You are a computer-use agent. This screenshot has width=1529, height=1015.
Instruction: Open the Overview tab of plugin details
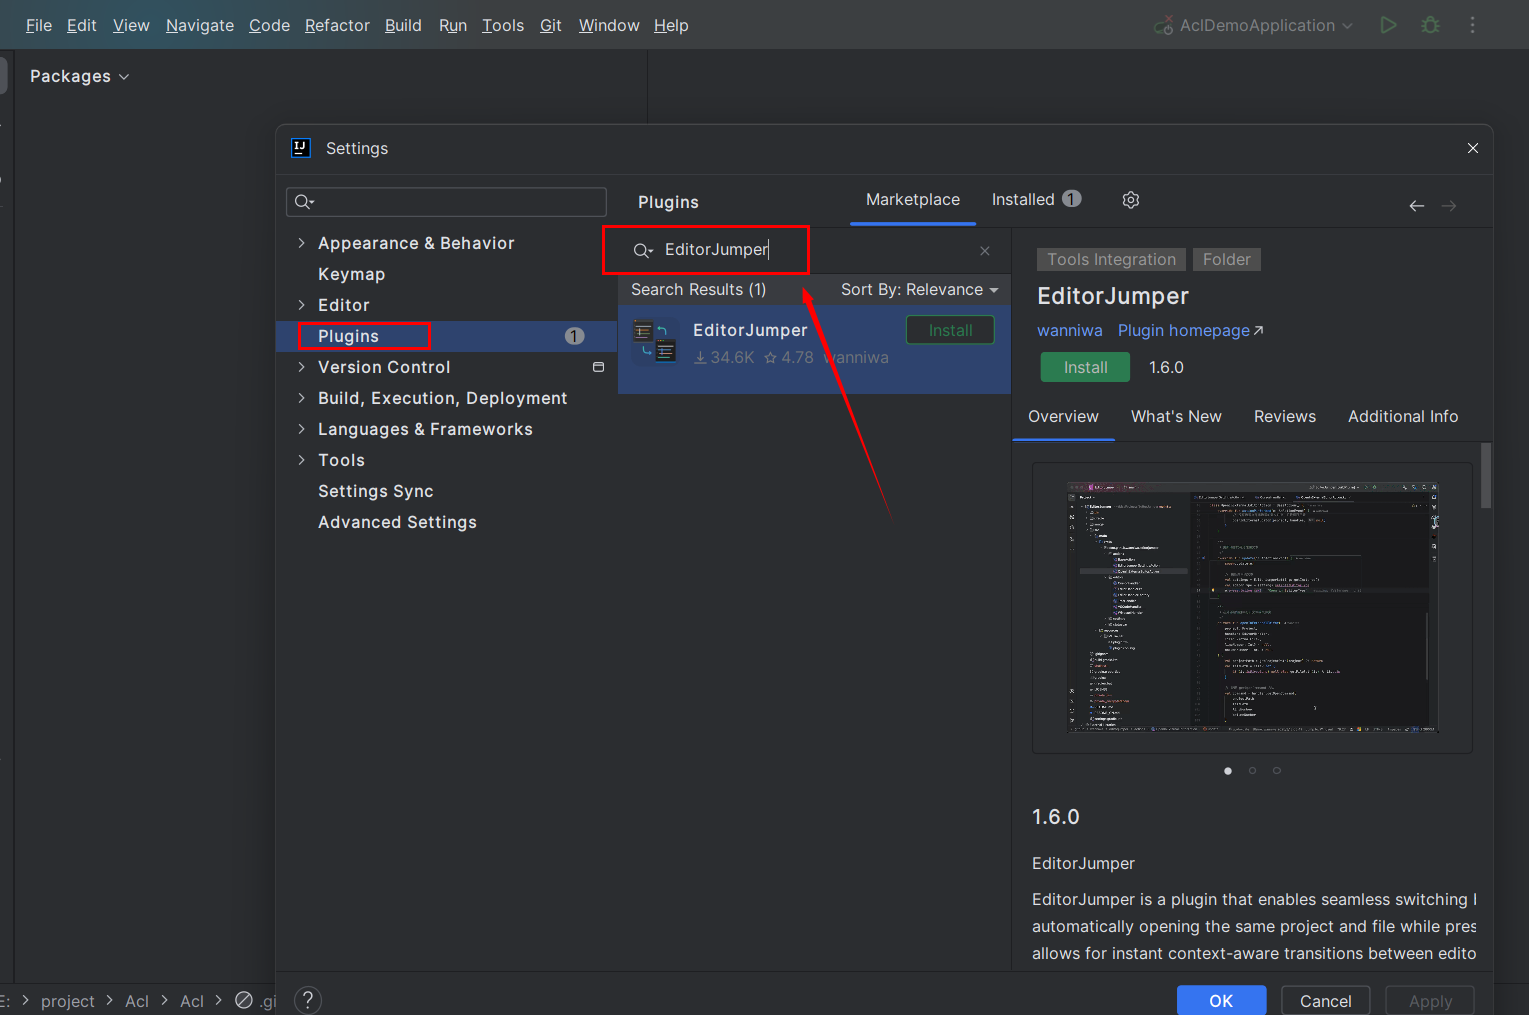(1063, 417)
